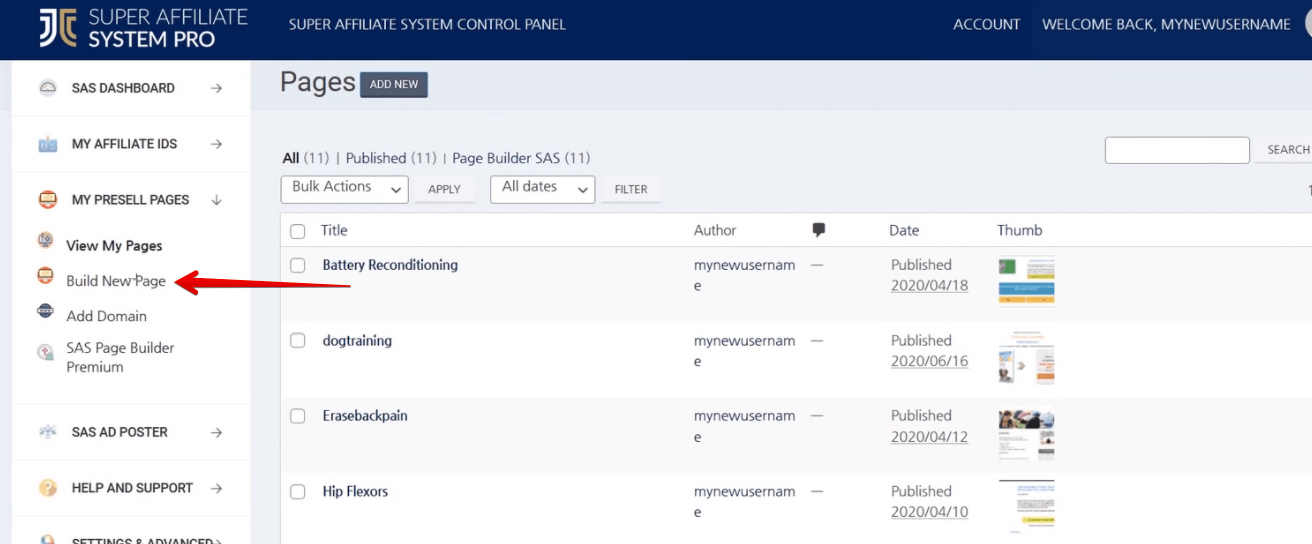Image resolution: width=1312 pixels, height=544 pixels.
Task: Sort by Title column header
Action: 334,230
